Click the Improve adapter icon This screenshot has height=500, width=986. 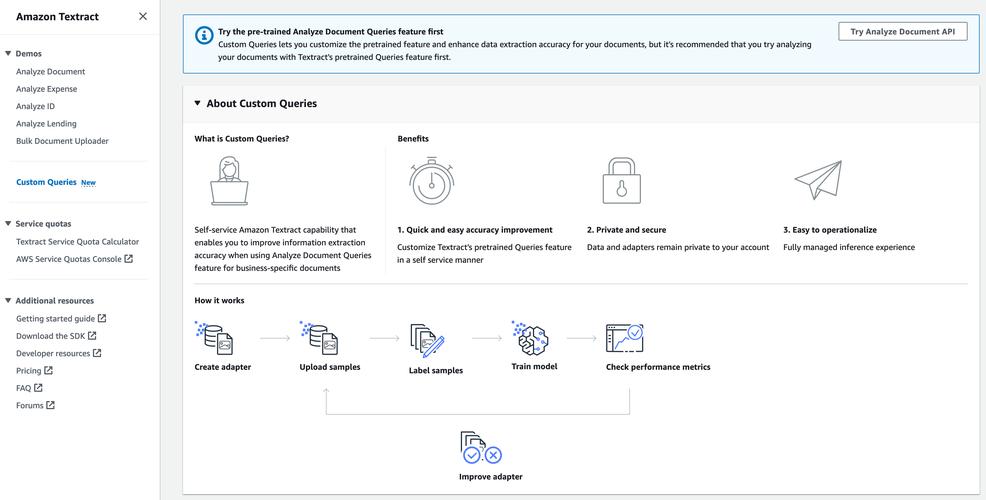click(x=480, y=448)
